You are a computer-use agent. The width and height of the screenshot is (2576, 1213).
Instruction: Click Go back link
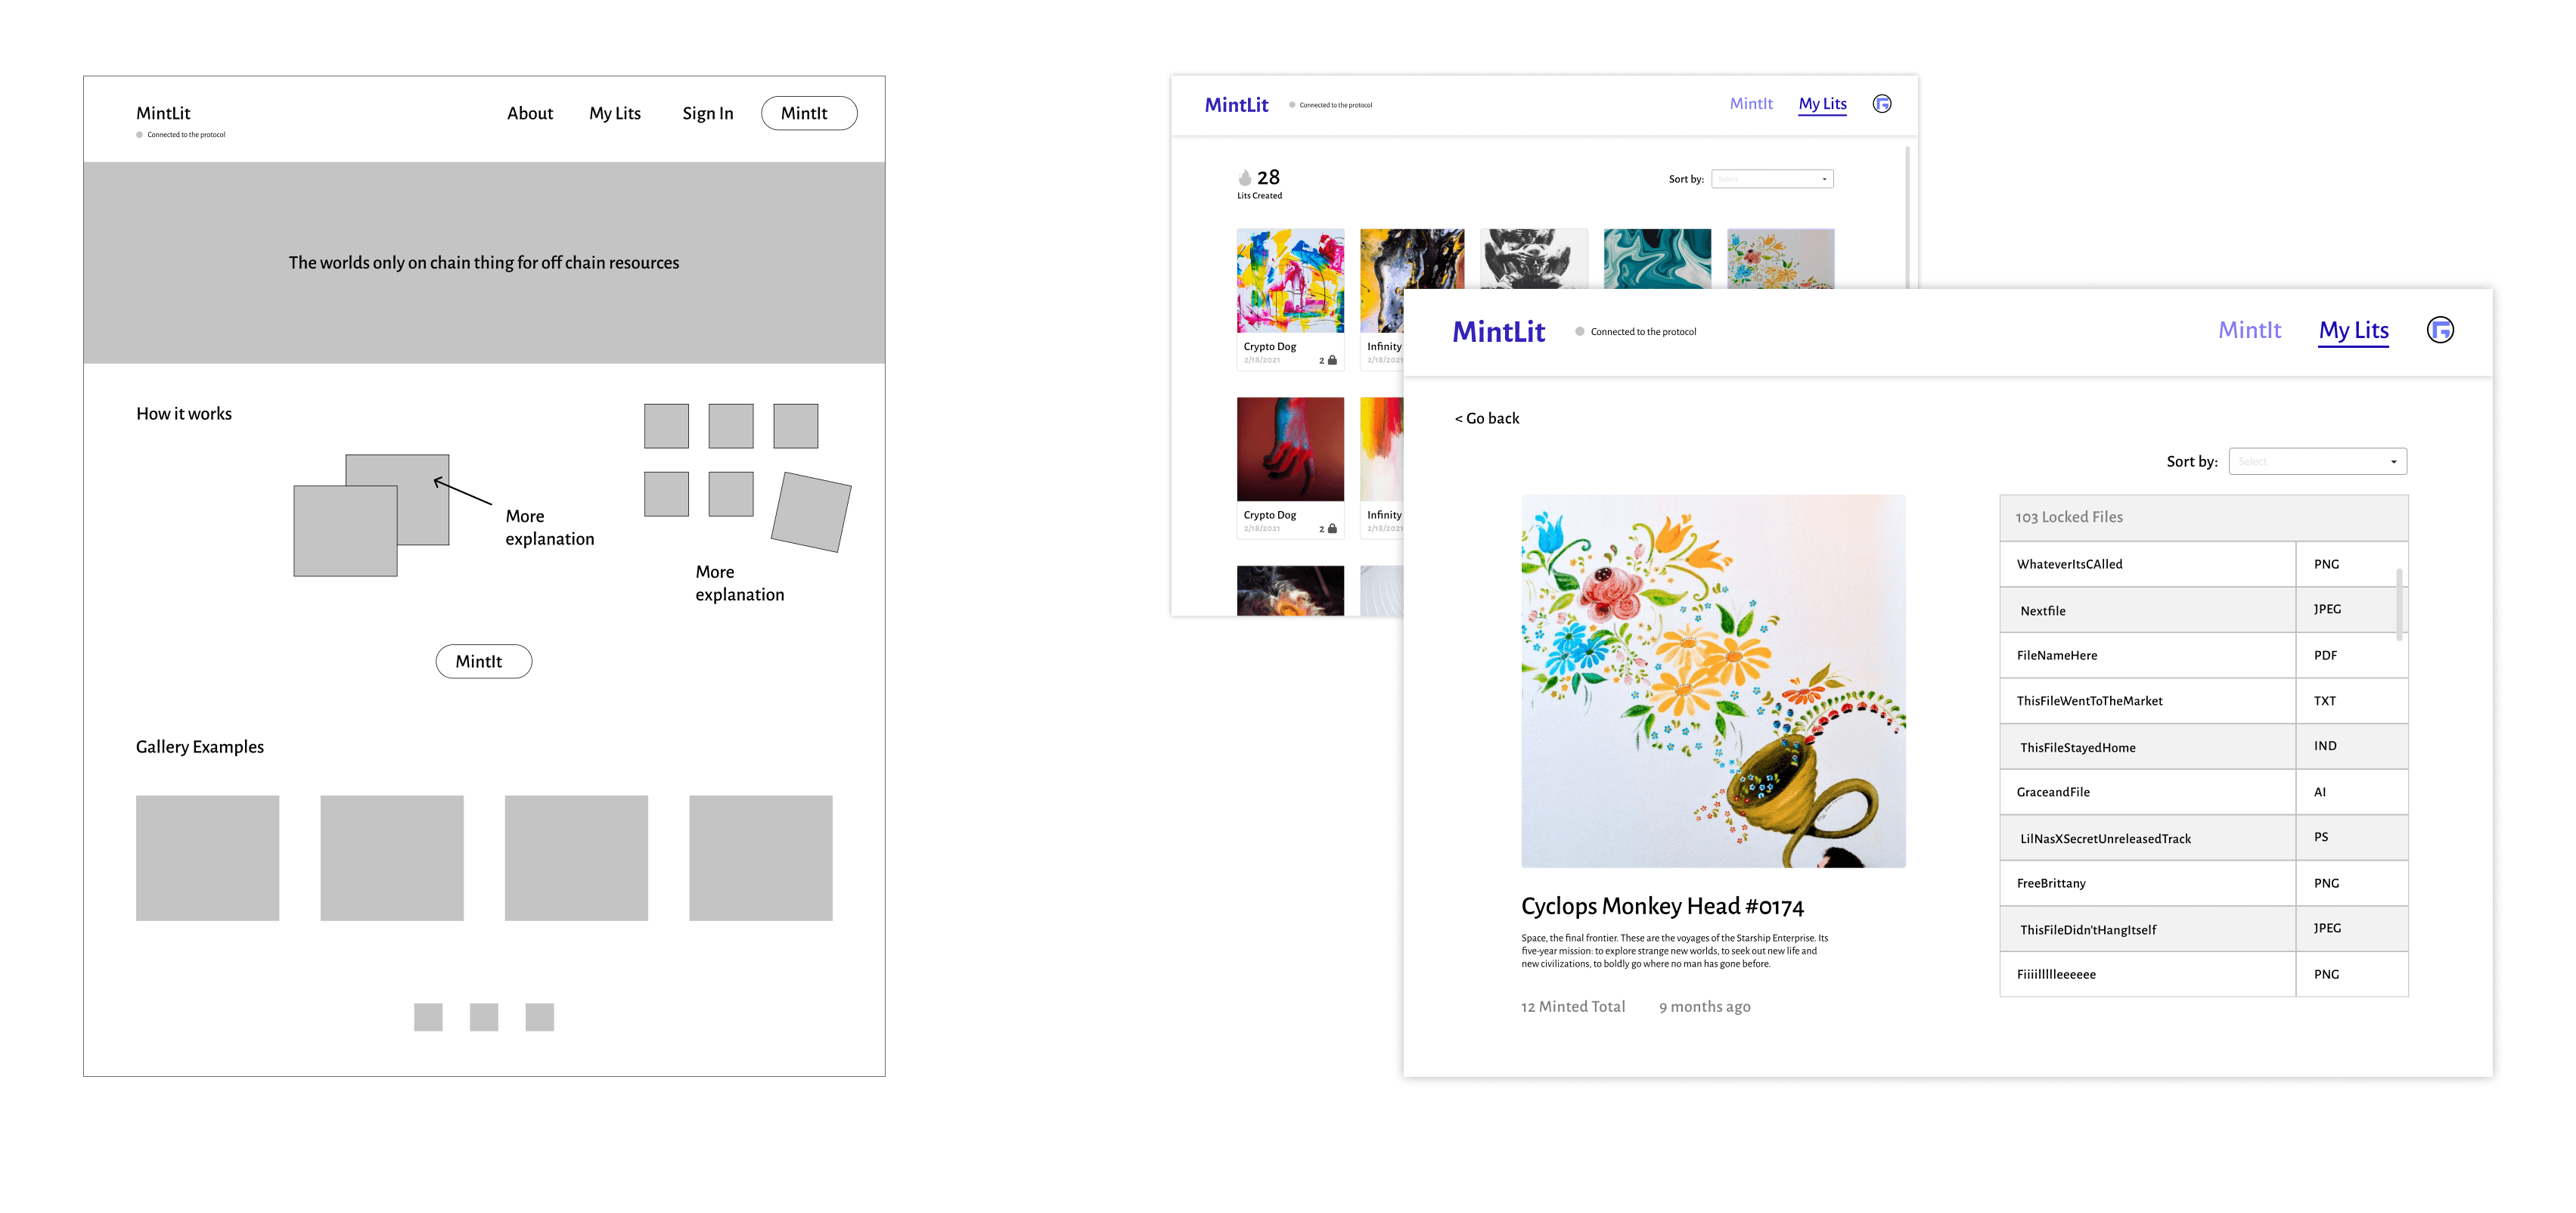tap(1486, 418)
